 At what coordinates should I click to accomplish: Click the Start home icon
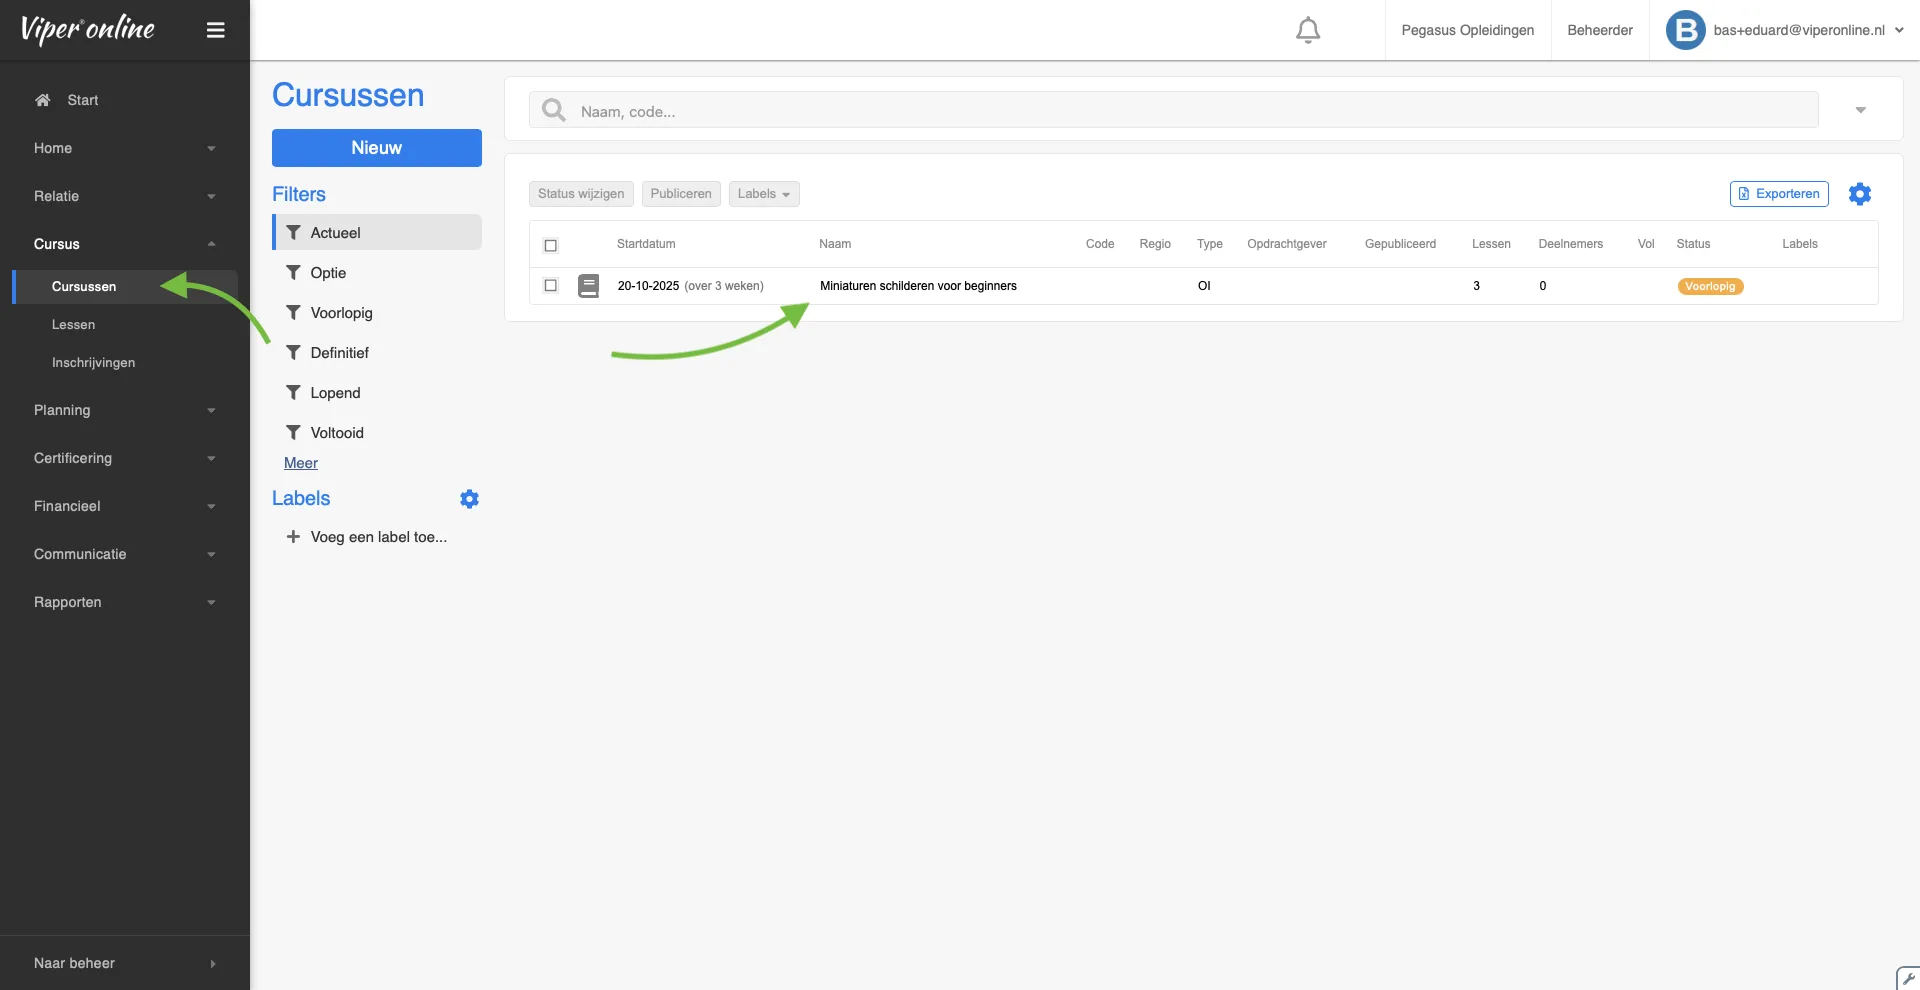click(x=43, y=100)
